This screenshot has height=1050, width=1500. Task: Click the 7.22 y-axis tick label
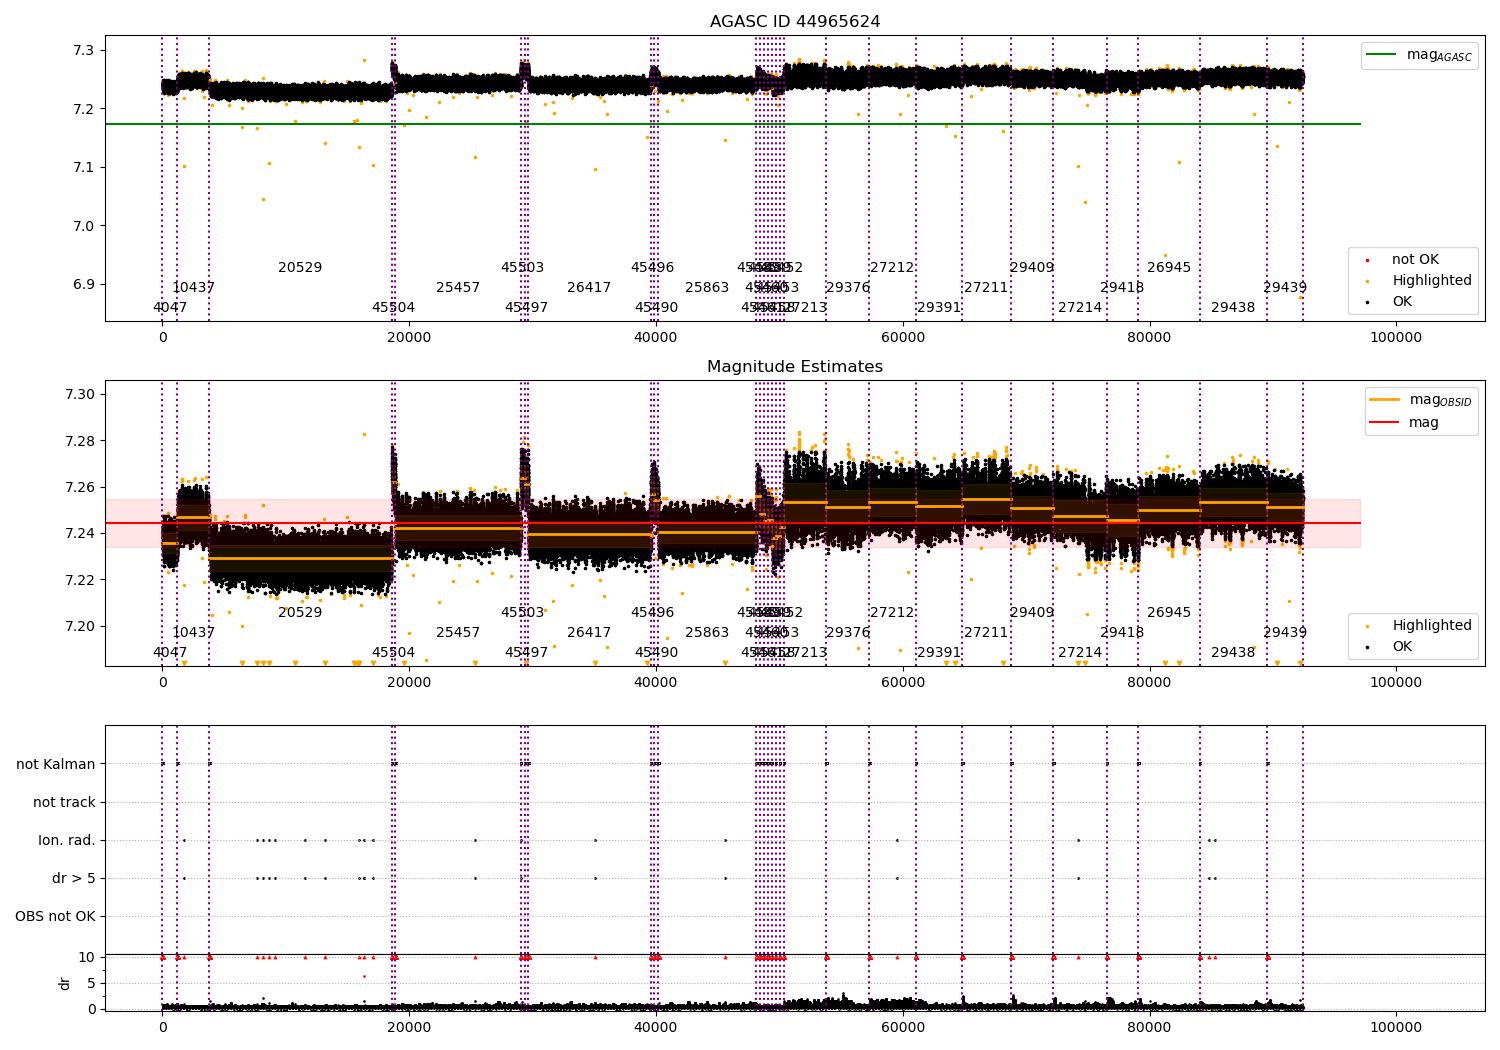click(81, 581)
